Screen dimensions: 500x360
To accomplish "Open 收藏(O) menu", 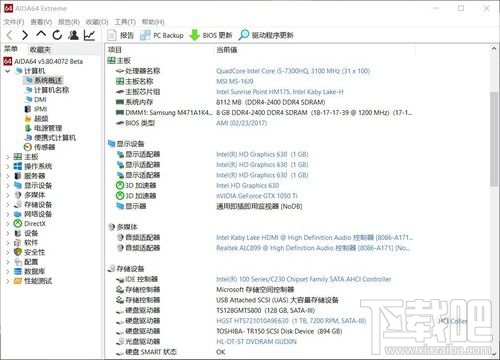I will pos(97,22).
